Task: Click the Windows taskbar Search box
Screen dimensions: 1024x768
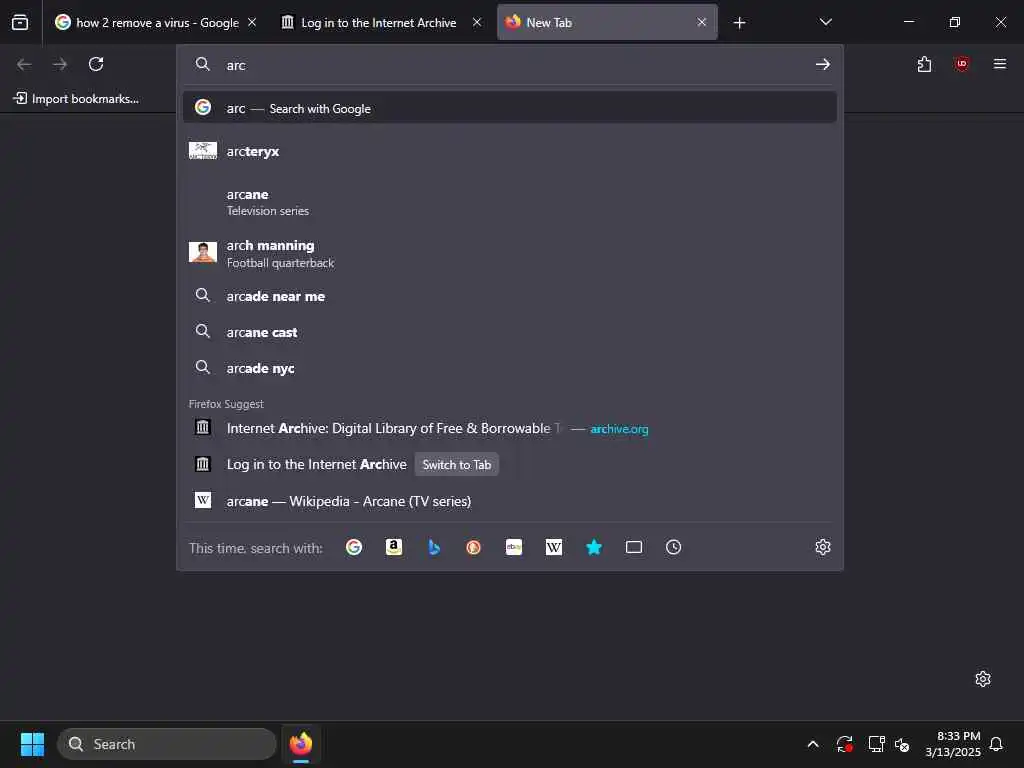Action: coord(167,744)
